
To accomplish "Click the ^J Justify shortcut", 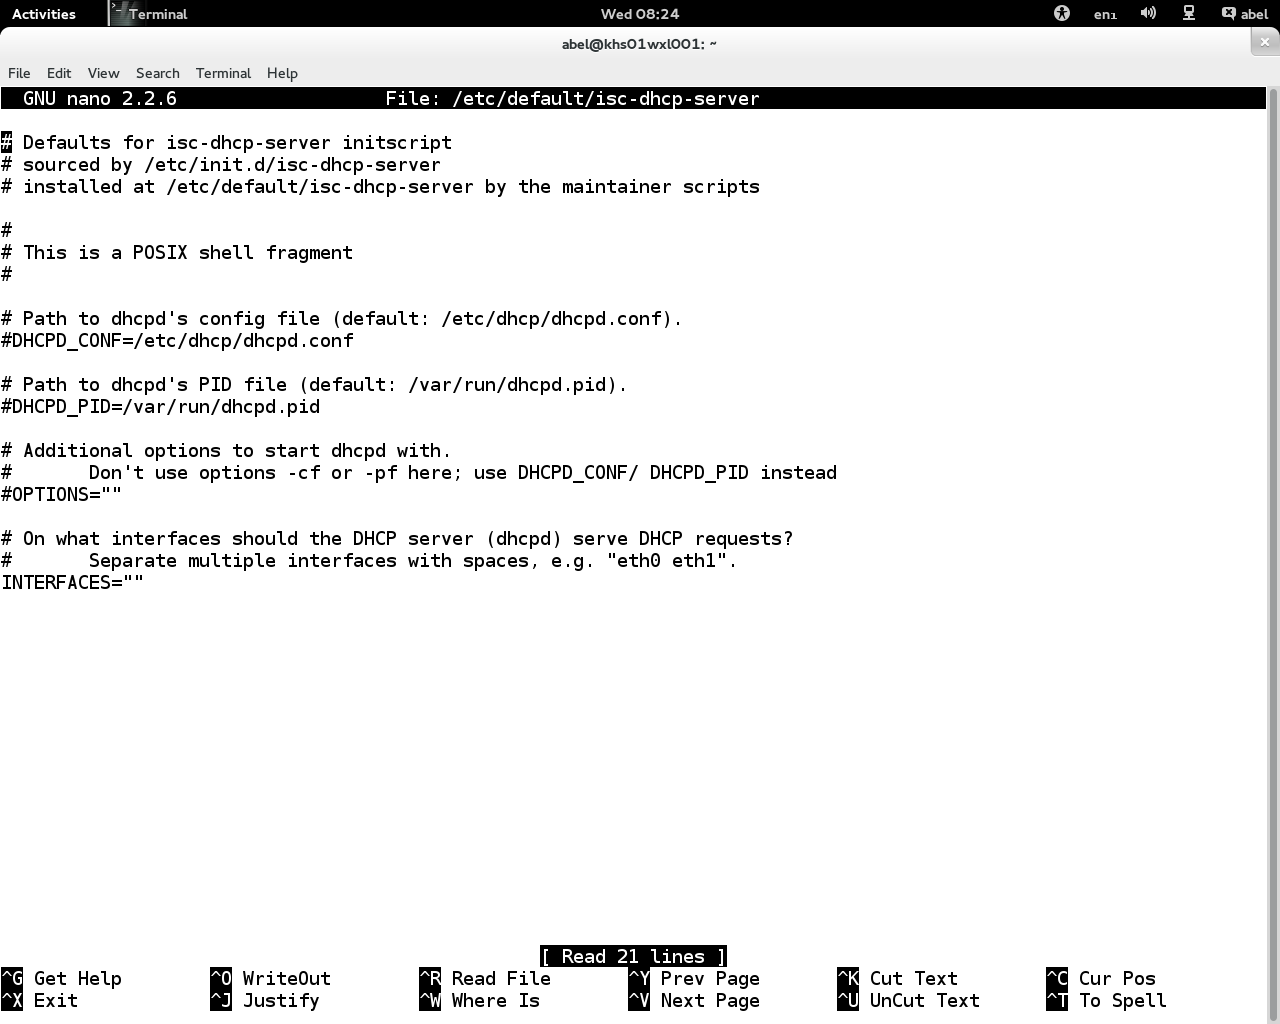I will [265, 1001].
